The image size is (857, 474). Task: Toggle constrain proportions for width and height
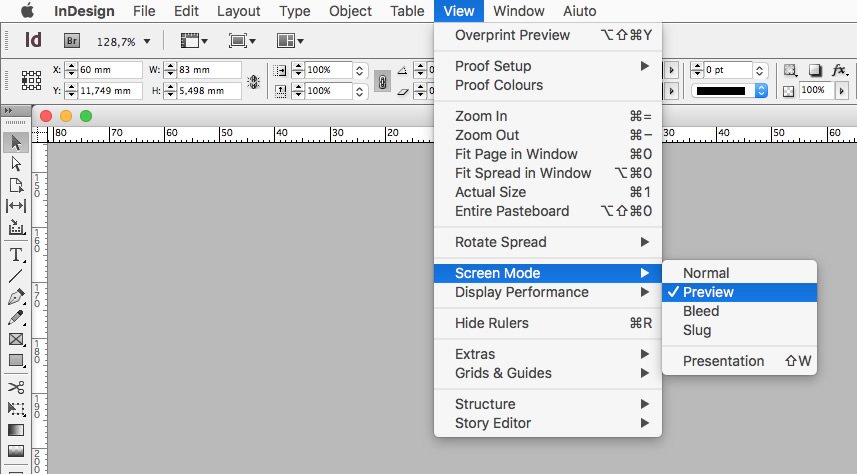click(253, 81)
